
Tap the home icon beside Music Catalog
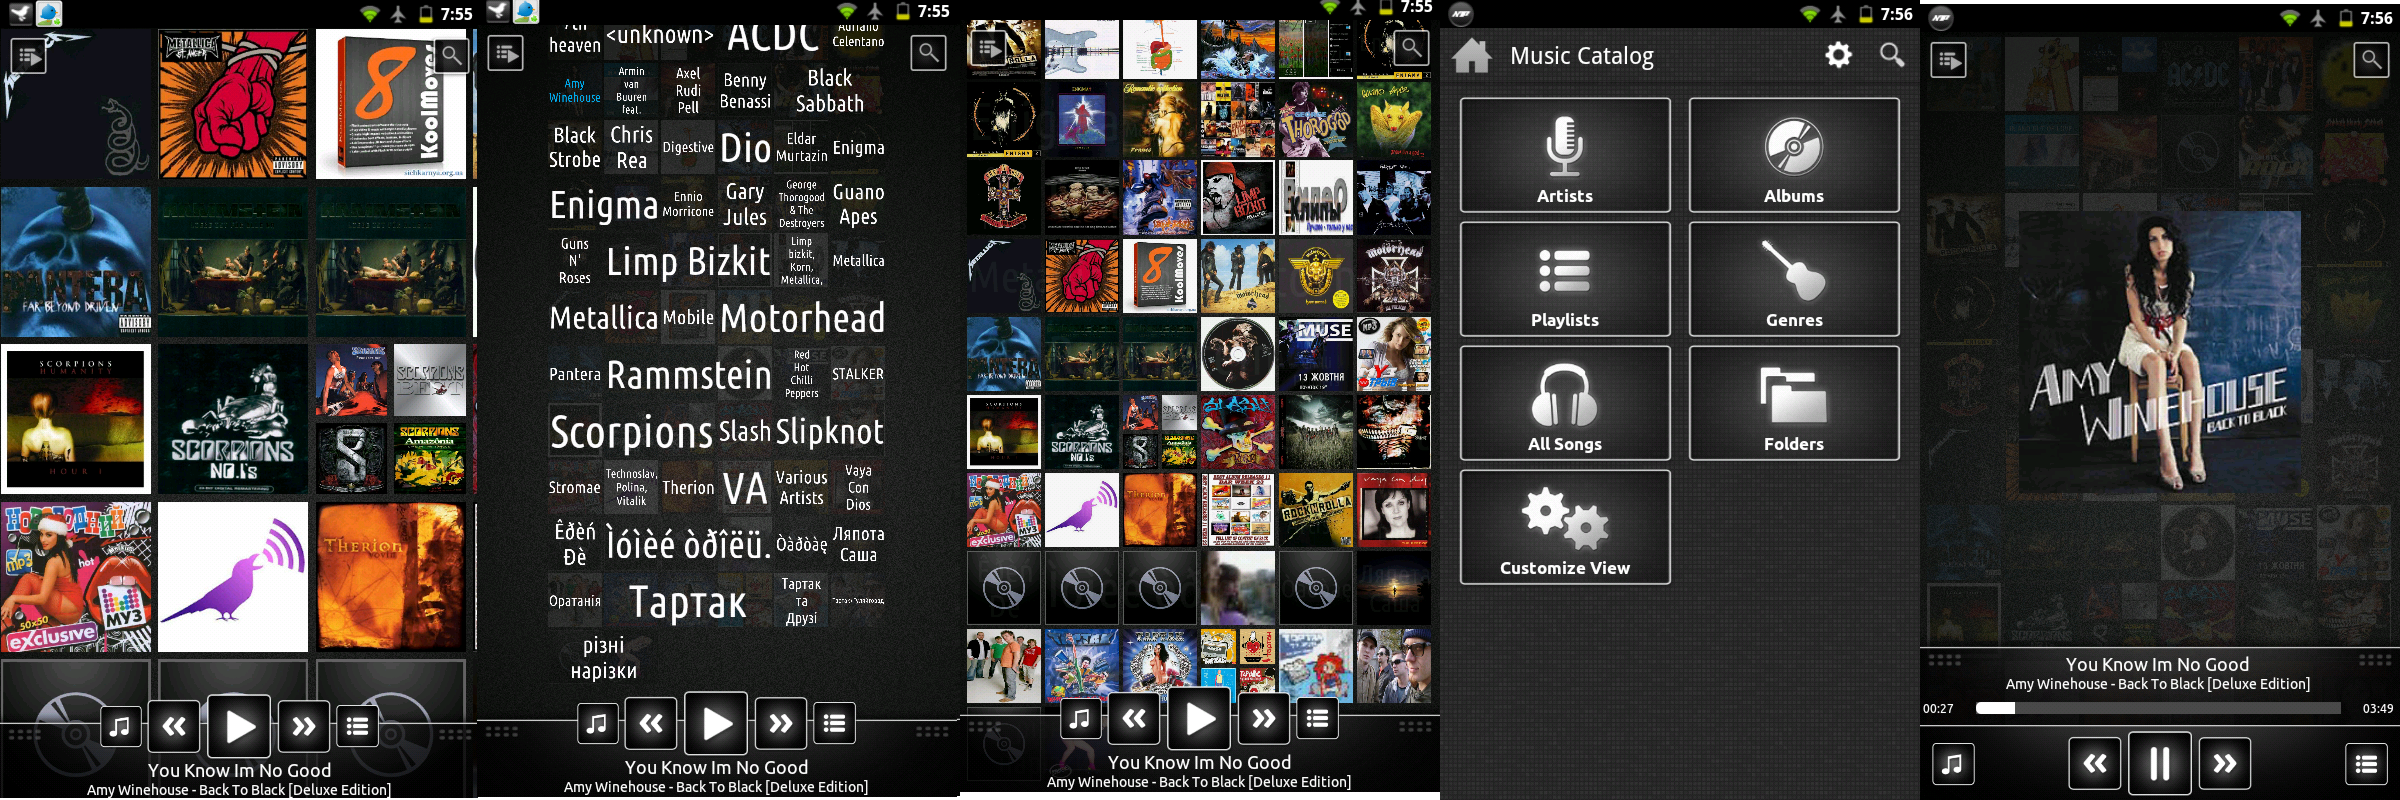pyautogui.click(x=1472, y=56)
